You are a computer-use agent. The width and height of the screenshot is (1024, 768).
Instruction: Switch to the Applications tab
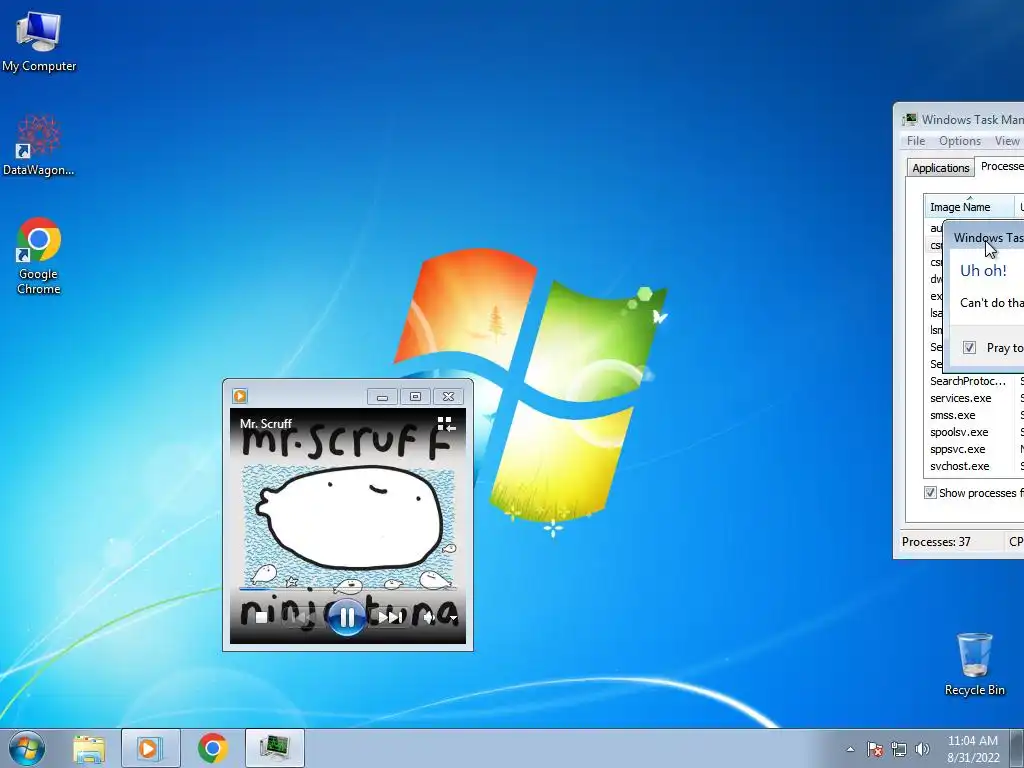(940, 168)
